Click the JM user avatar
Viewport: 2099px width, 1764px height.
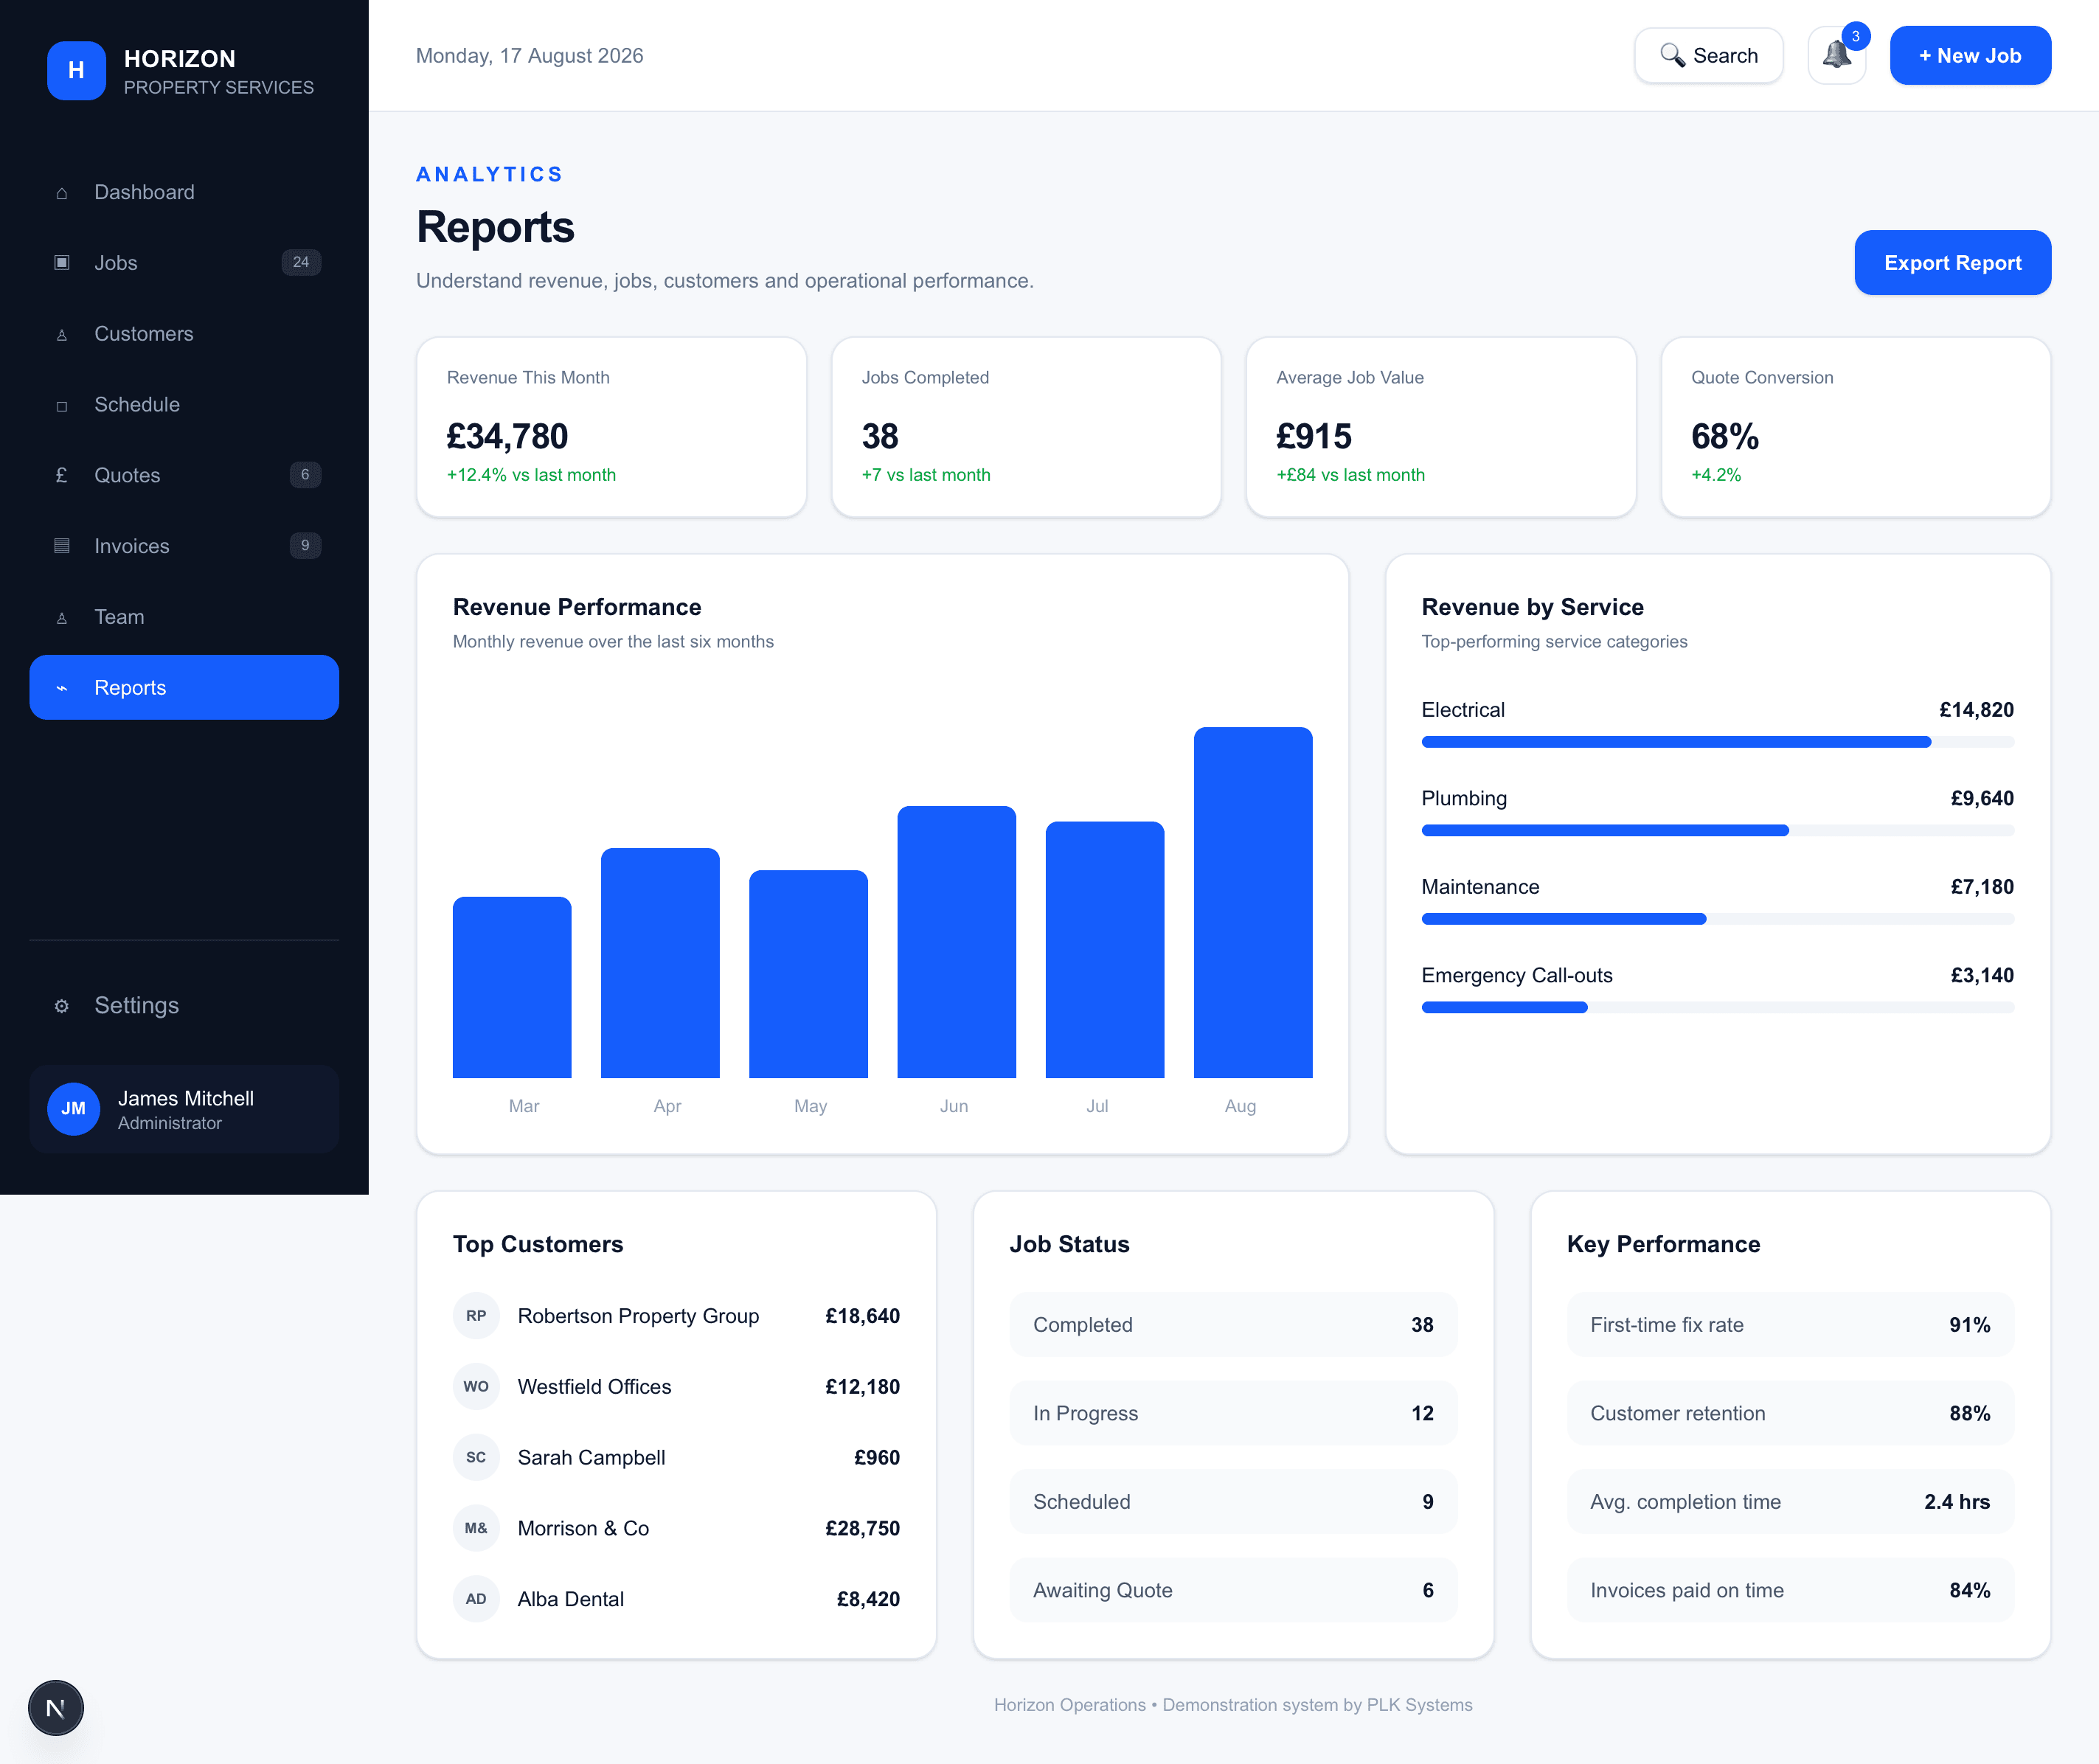[x=74, y=1108]
